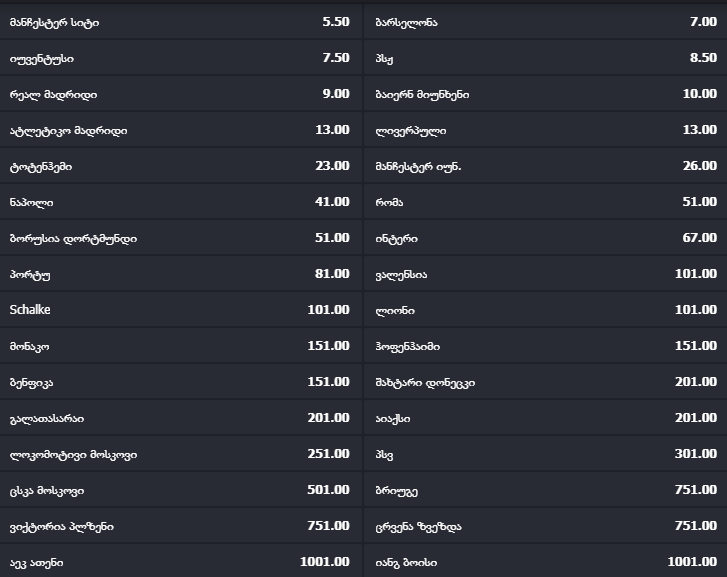Pick მონაკო at 151.00 odds
Image resolution: width=727 pixels, height=577 pixels.
[x=181, y=346]
